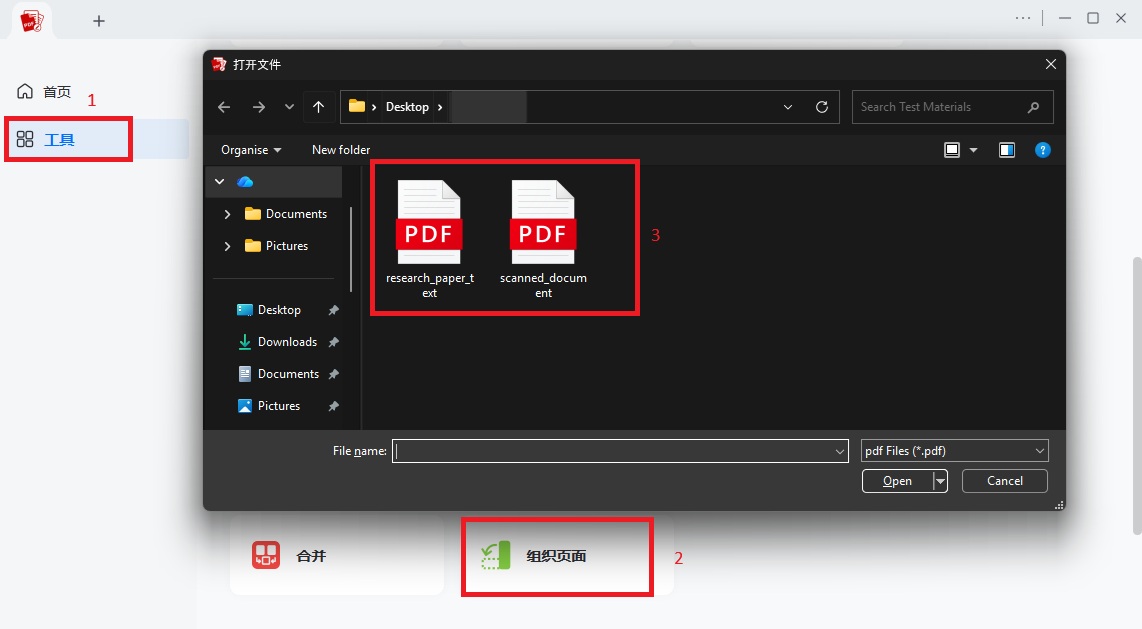
Task: Select research_paper_text PDF file
Action: point(430,240)
